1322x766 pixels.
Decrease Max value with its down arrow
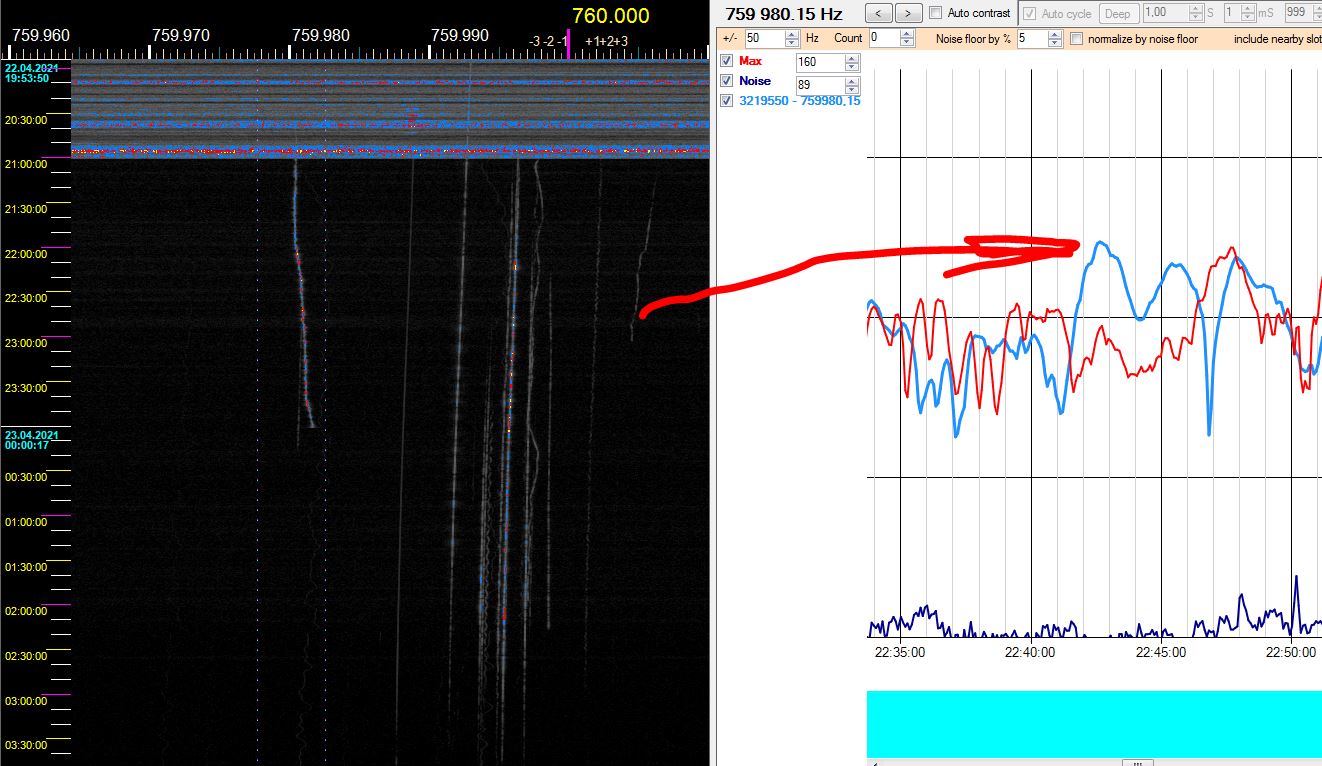852,67
